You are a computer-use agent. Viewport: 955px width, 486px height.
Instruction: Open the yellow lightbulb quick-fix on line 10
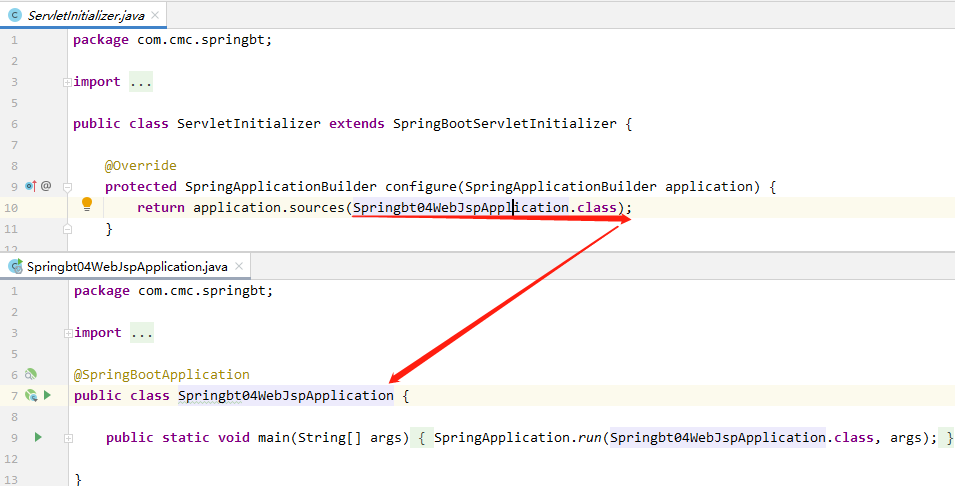(87, 204)
